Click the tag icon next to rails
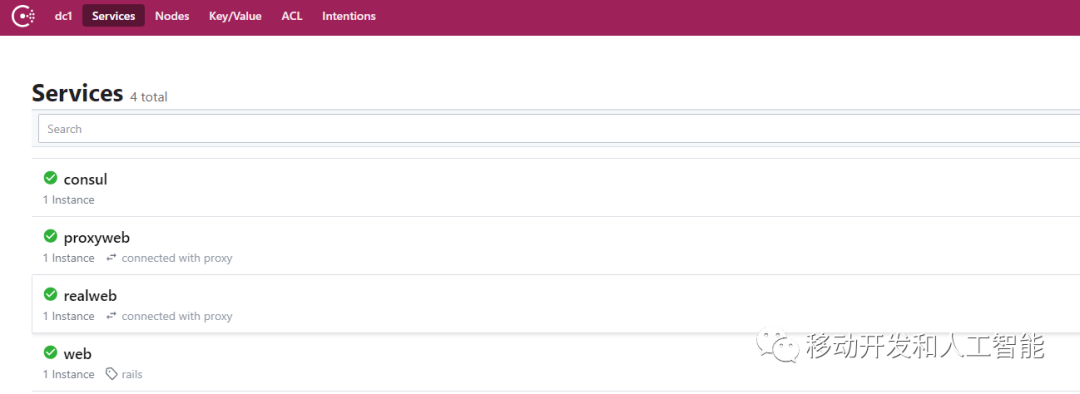1080x394 pixels. tap(112, 374)
